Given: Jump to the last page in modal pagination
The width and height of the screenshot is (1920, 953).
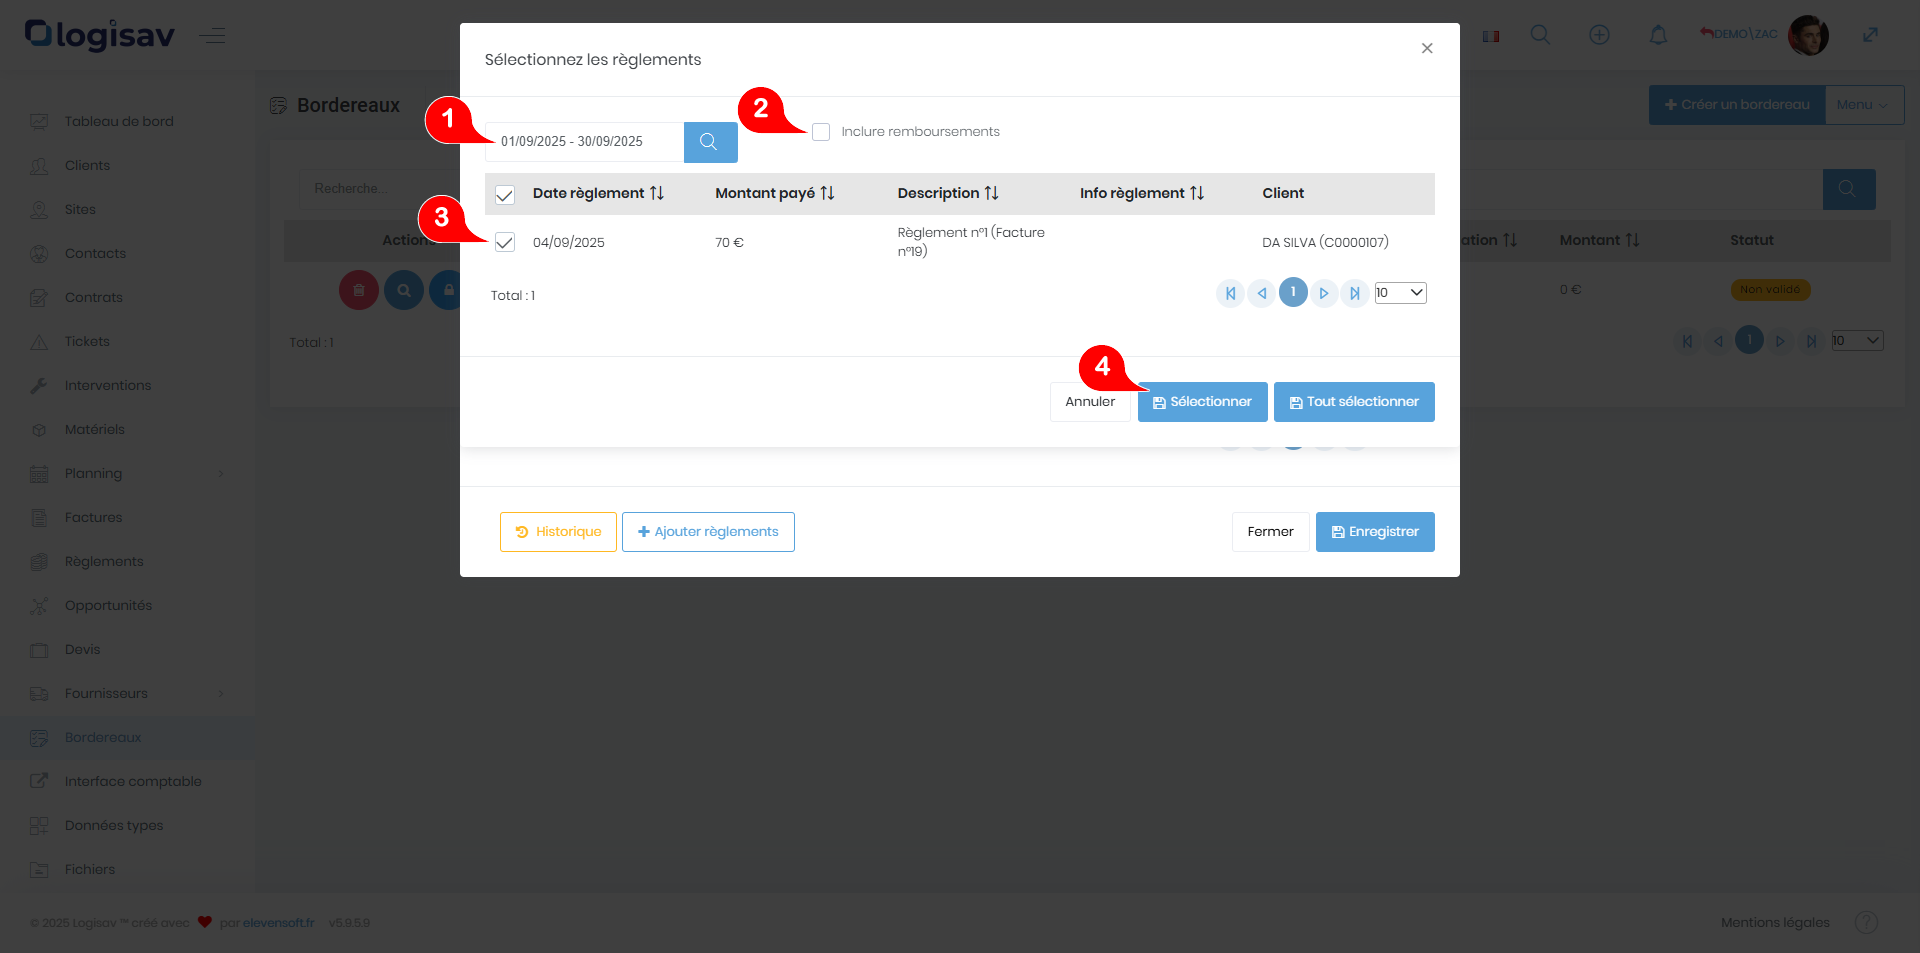Looking at the screenshot, I should (1354, 293).
